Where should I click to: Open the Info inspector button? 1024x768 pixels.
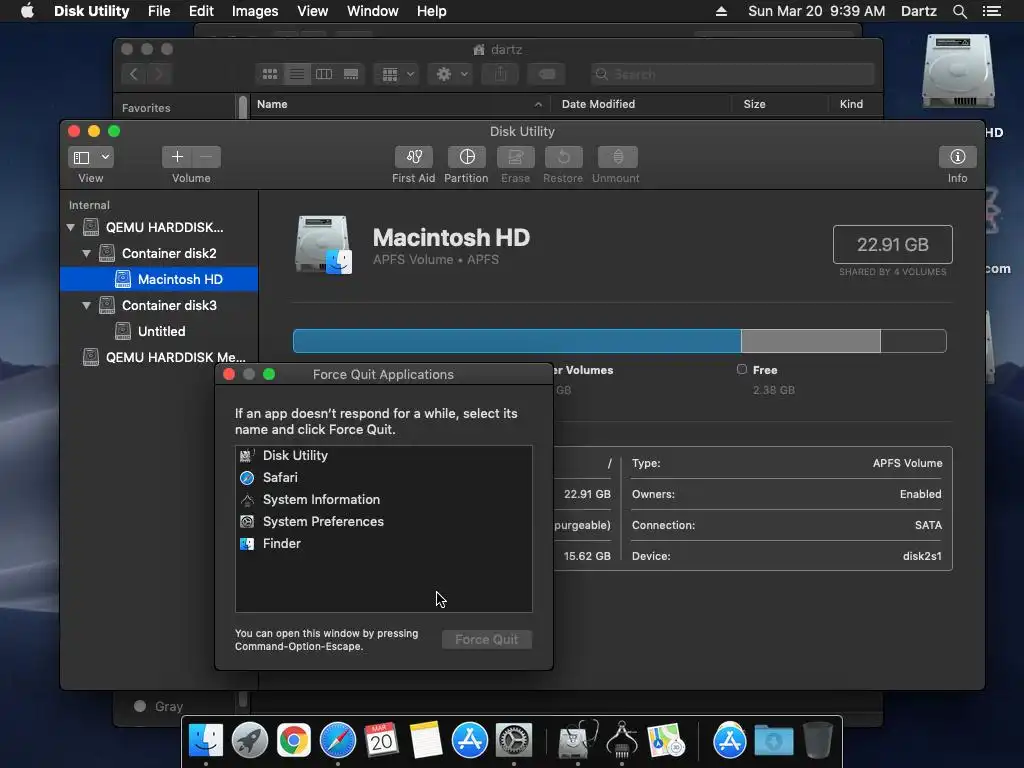point(957,157)
